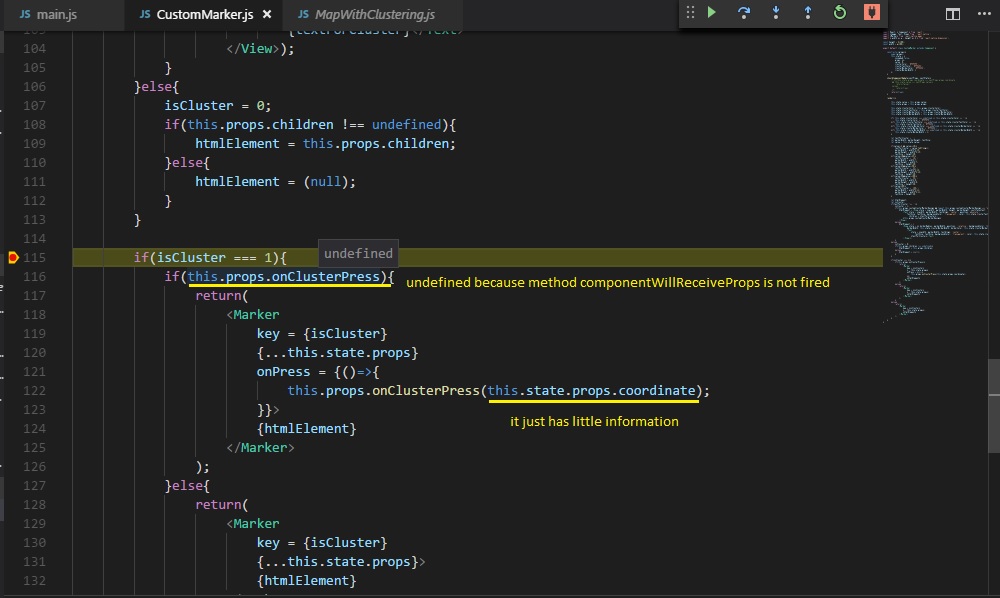Click 'return(' on line 117
Screen dimensions: 1000x598
[222, 296]
